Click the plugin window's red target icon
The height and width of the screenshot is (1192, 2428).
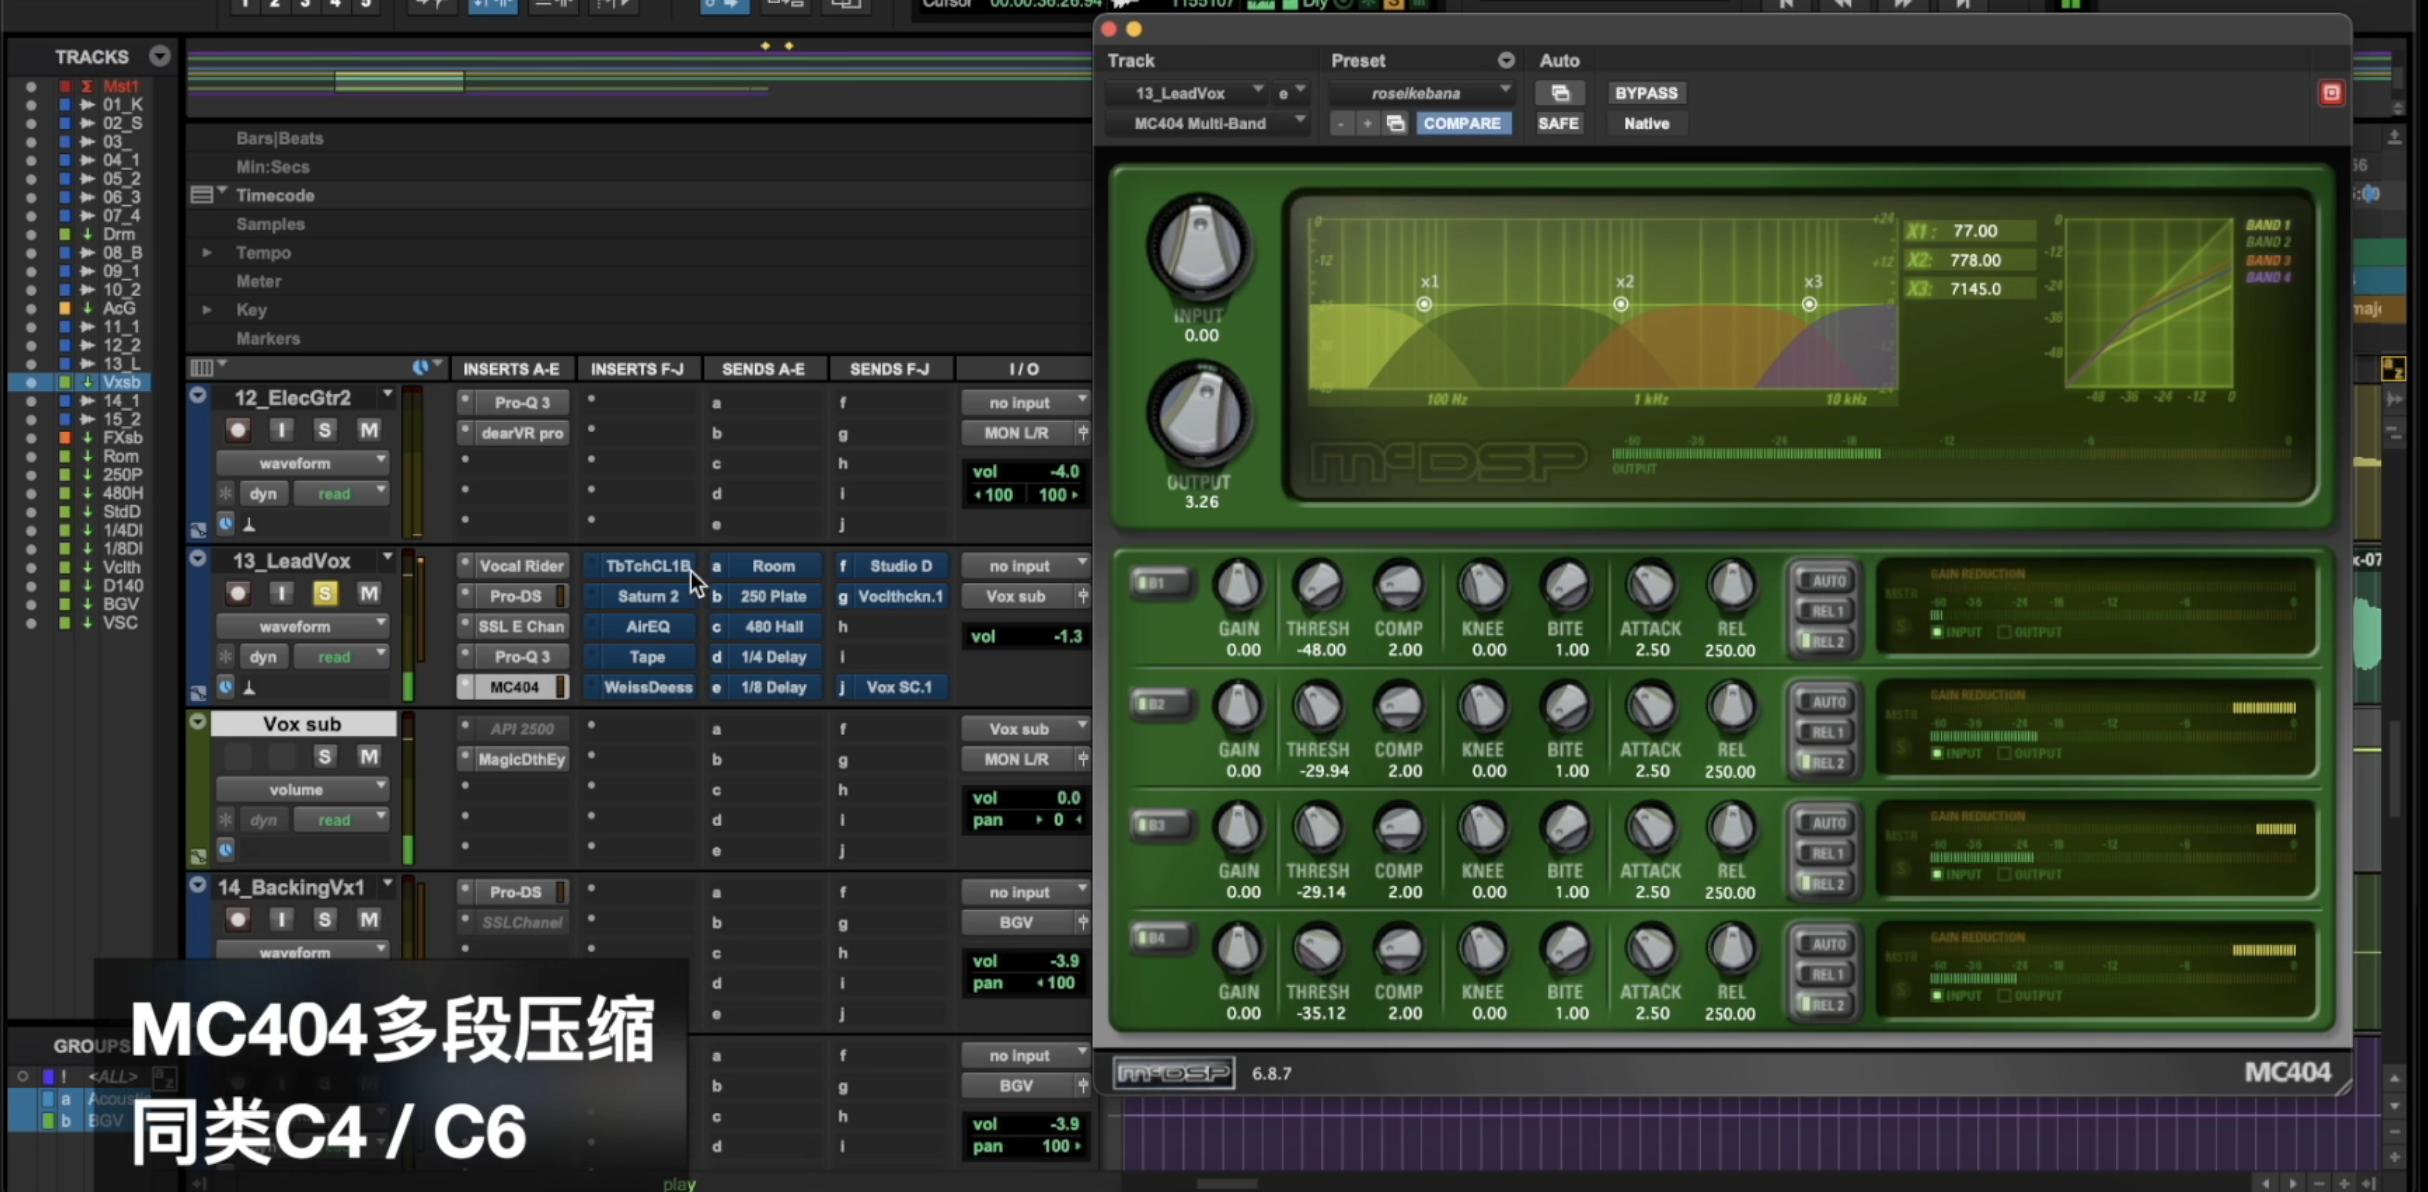click(x=2331, y=93)
